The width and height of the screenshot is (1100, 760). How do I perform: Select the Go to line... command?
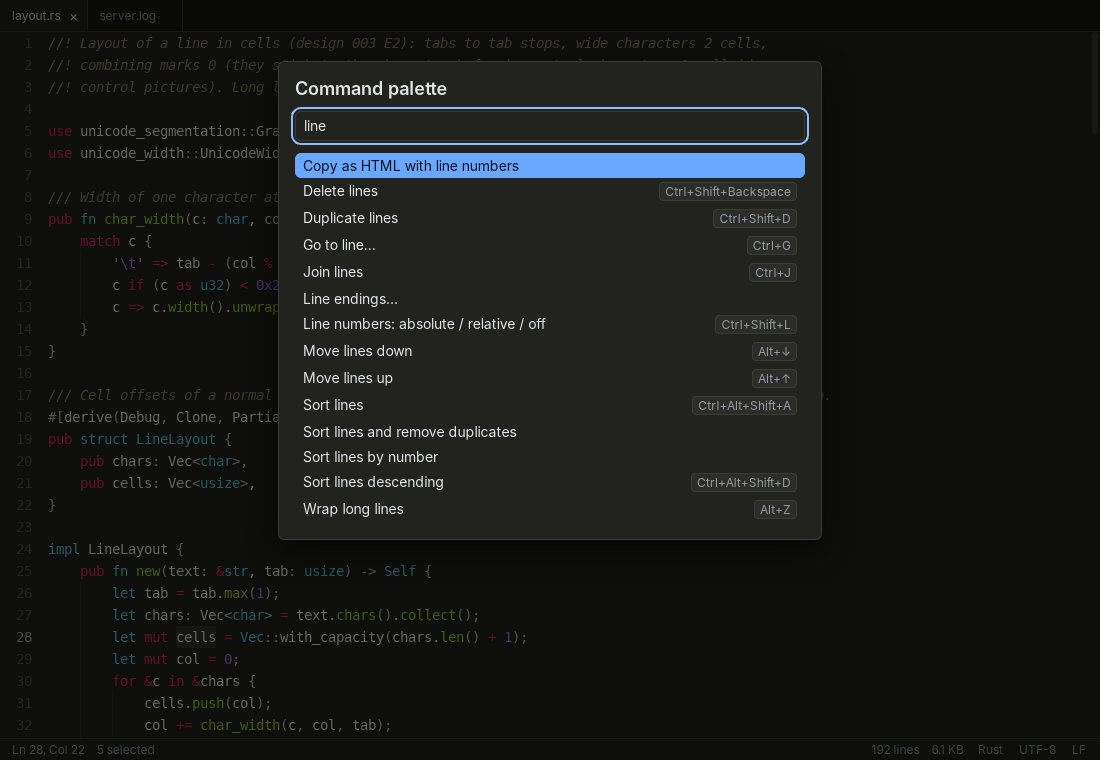click(x=550, y=245)
